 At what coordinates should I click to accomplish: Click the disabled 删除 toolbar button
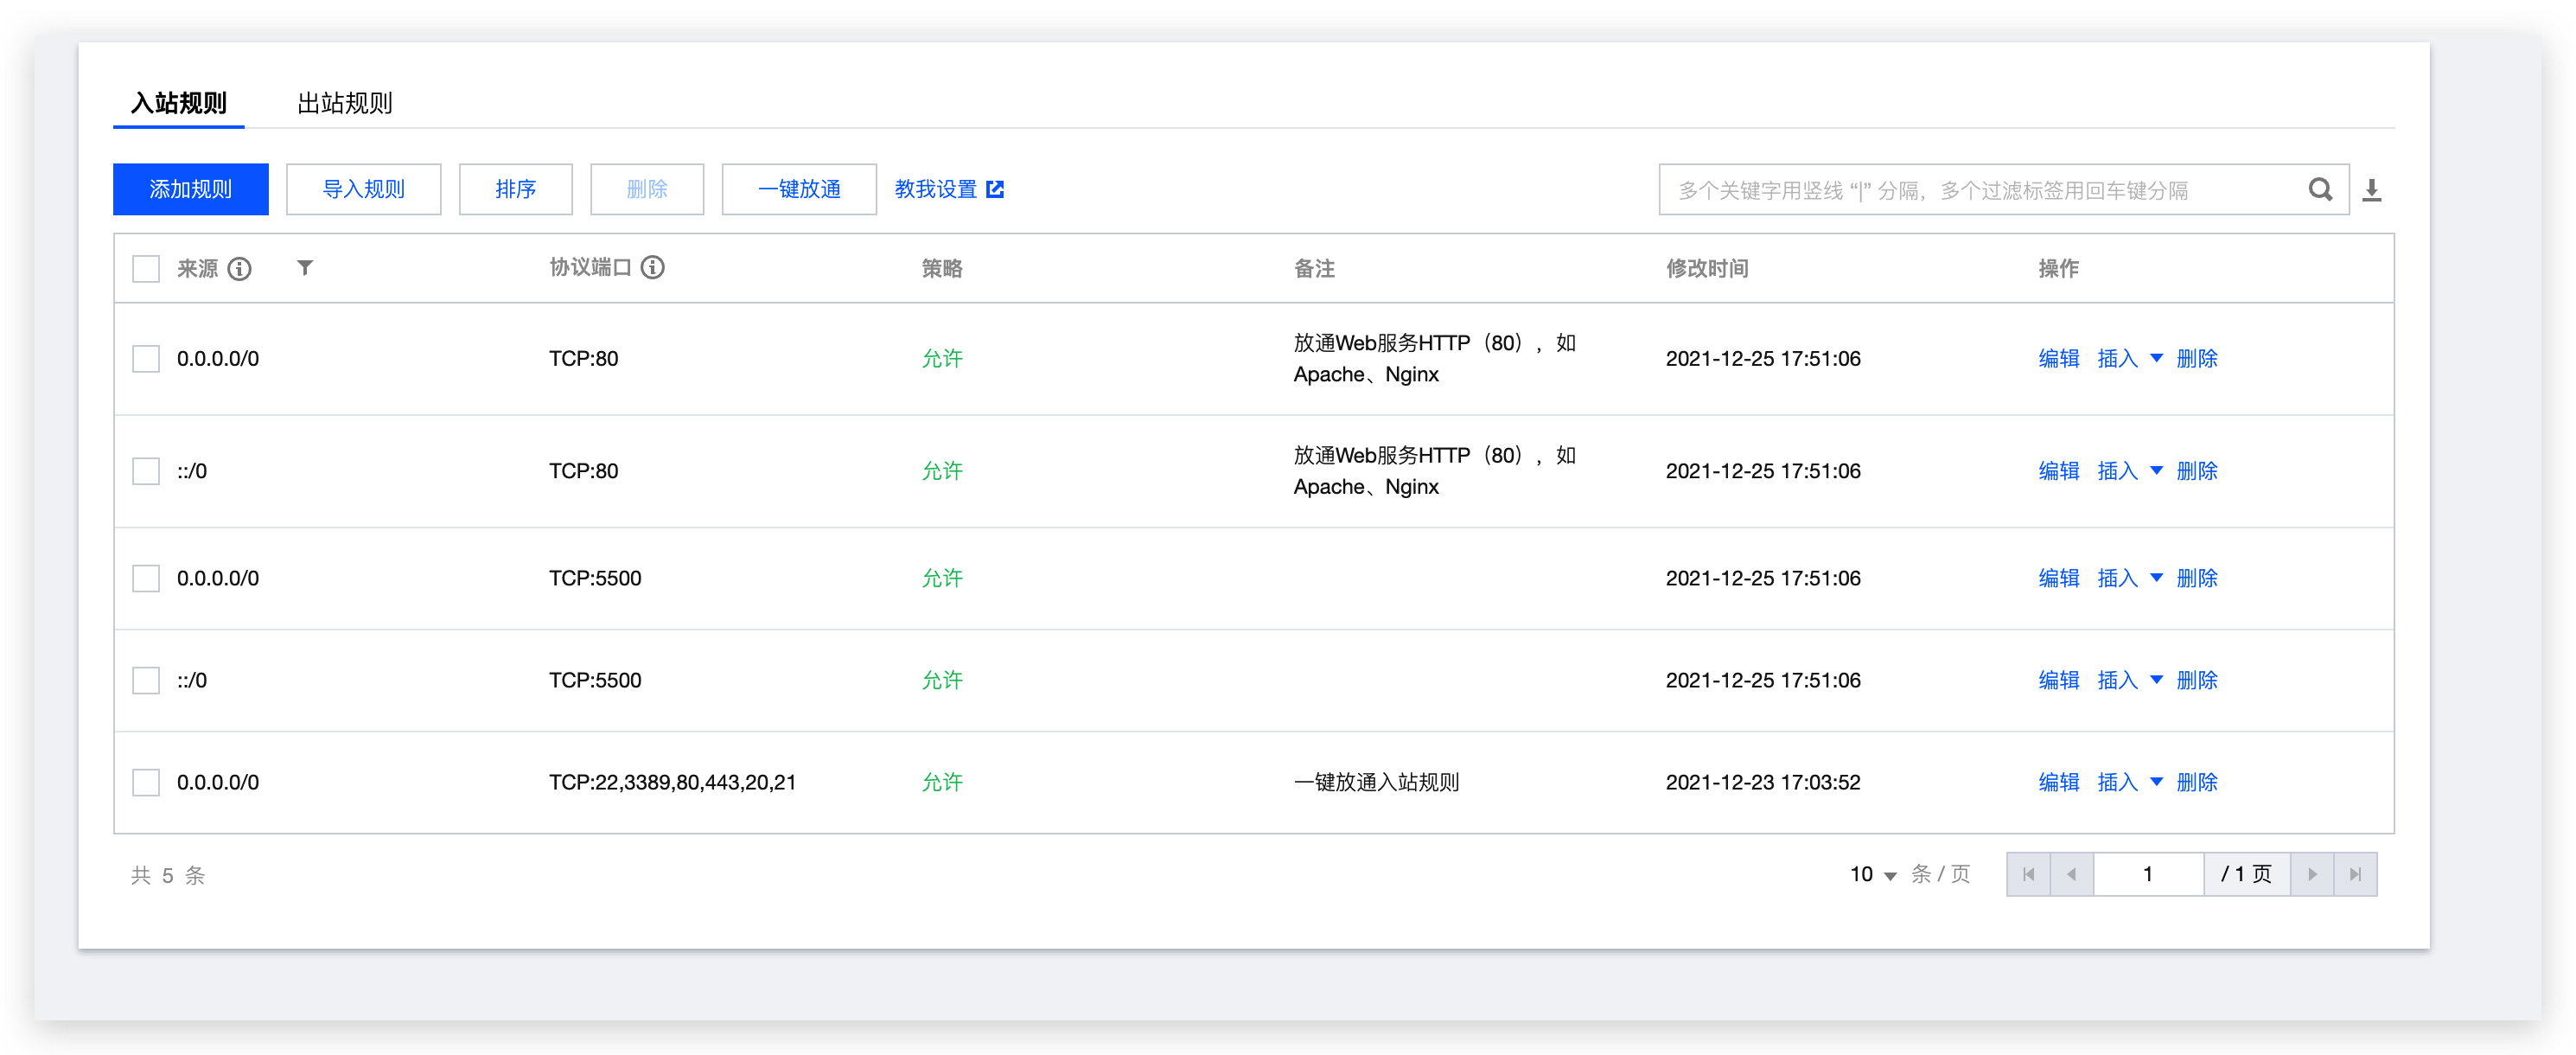(x=647, y=189)
